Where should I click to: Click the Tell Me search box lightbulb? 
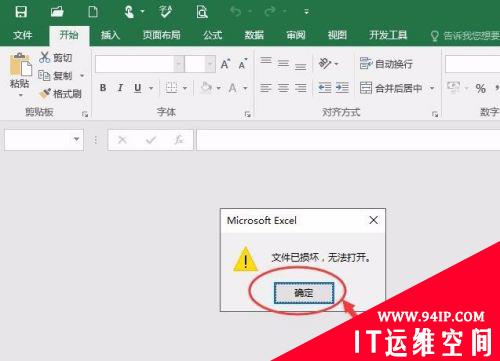(434, 36)
